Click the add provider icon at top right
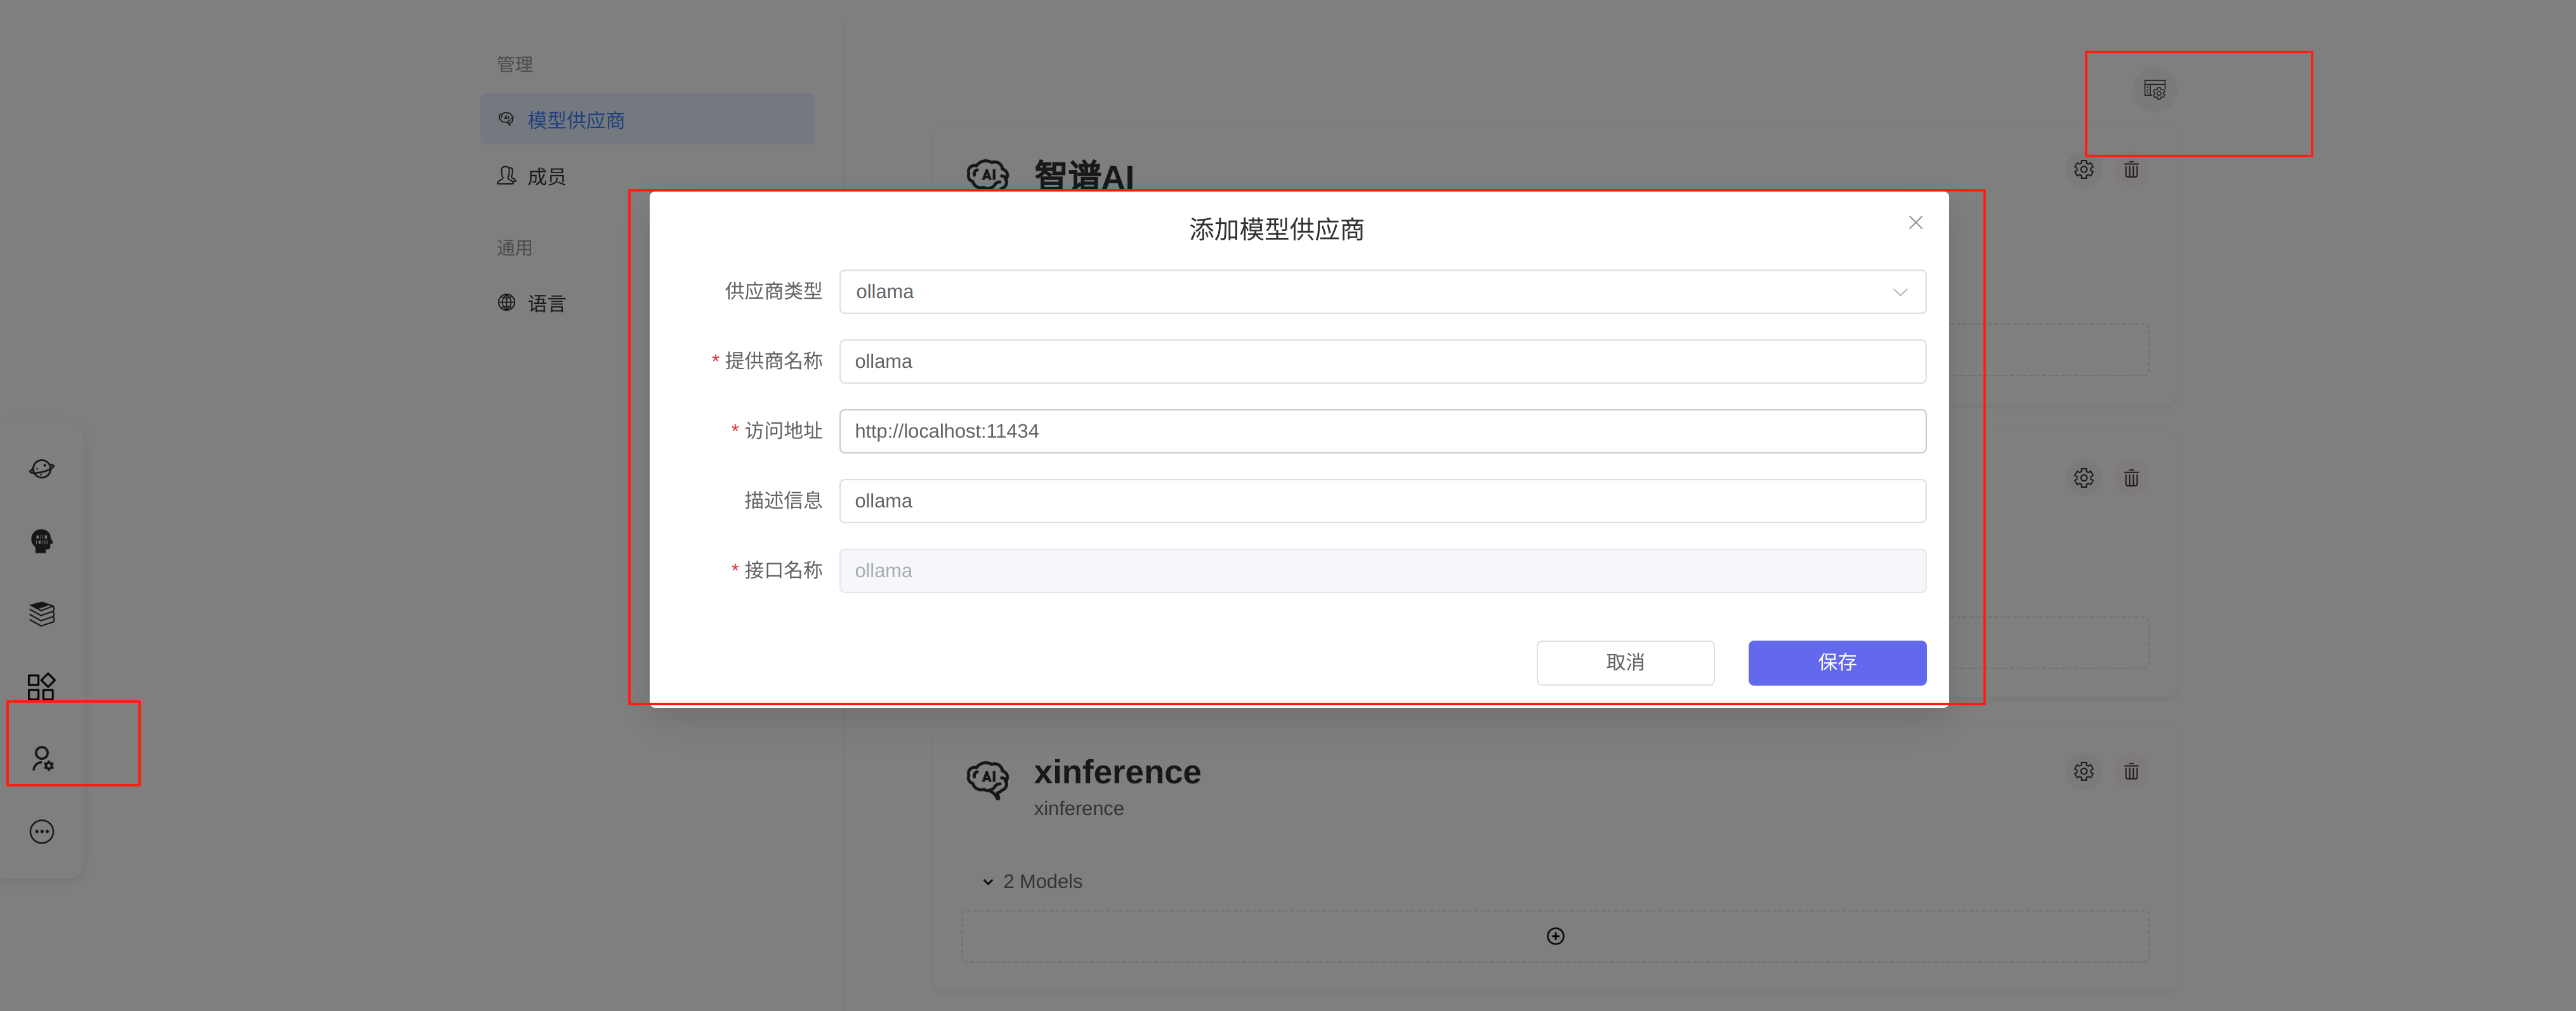 point(2154,90)
